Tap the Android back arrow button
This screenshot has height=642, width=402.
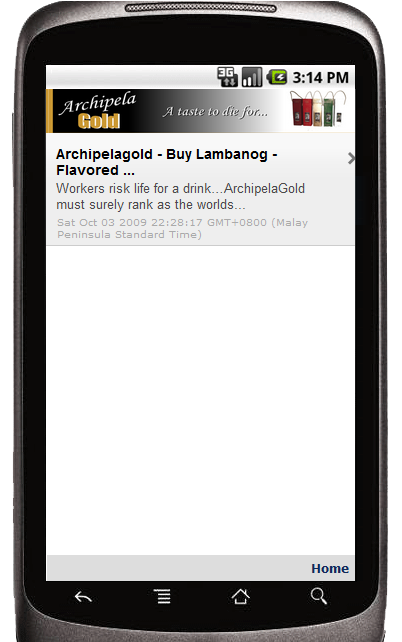tap(83, 597)
